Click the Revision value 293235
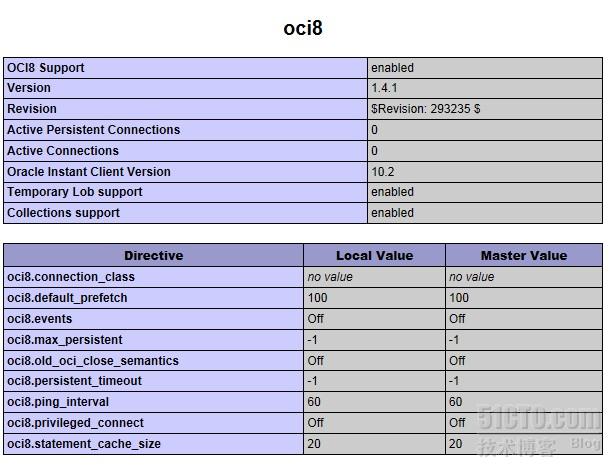This screenshot has height=471, width=615. (x=425, y=109)
